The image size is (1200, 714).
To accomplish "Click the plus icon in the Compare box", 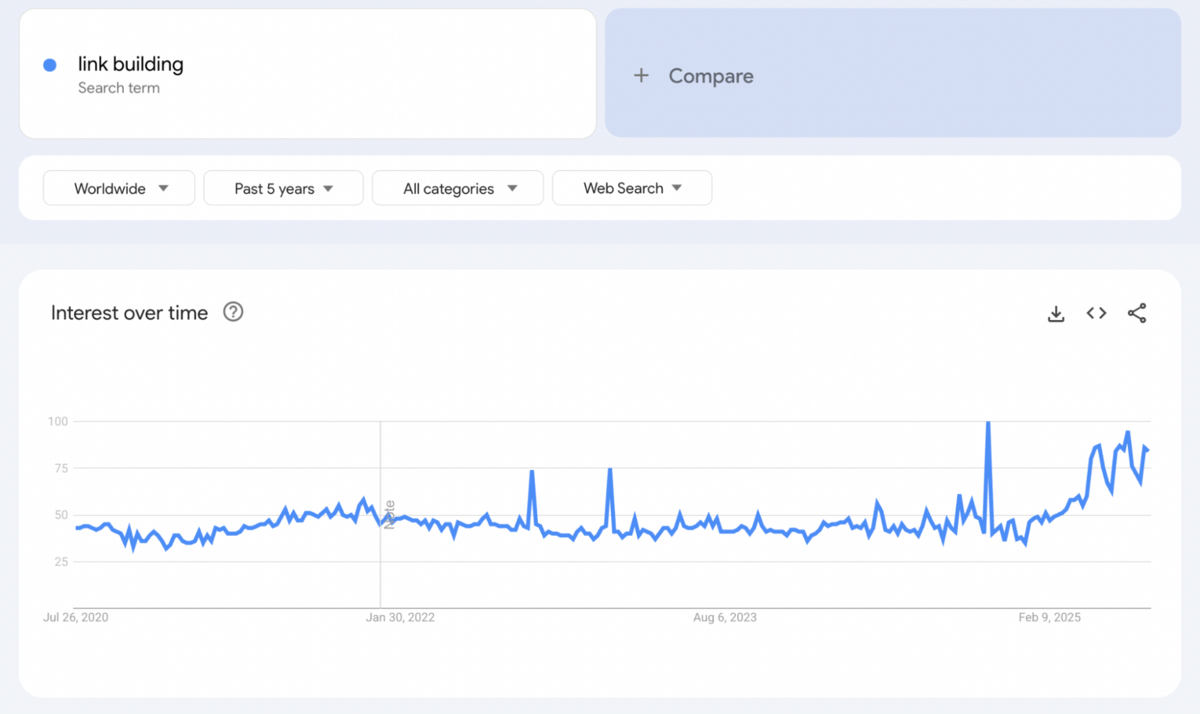I will pos(641,75).
